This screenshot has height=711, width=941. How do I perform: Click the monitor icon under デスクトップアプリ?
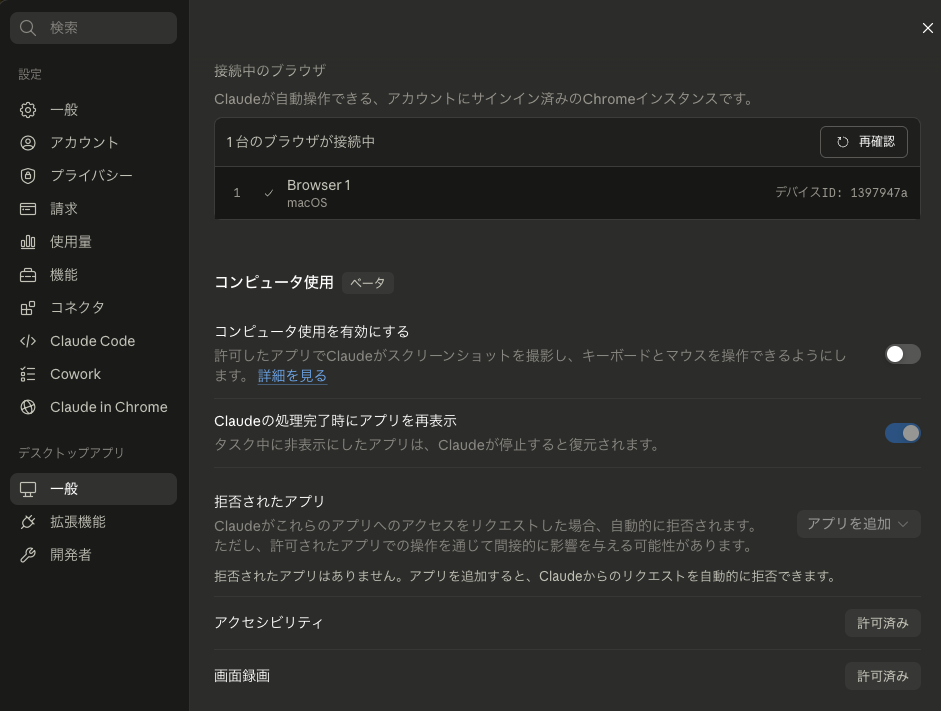[28, 489]
